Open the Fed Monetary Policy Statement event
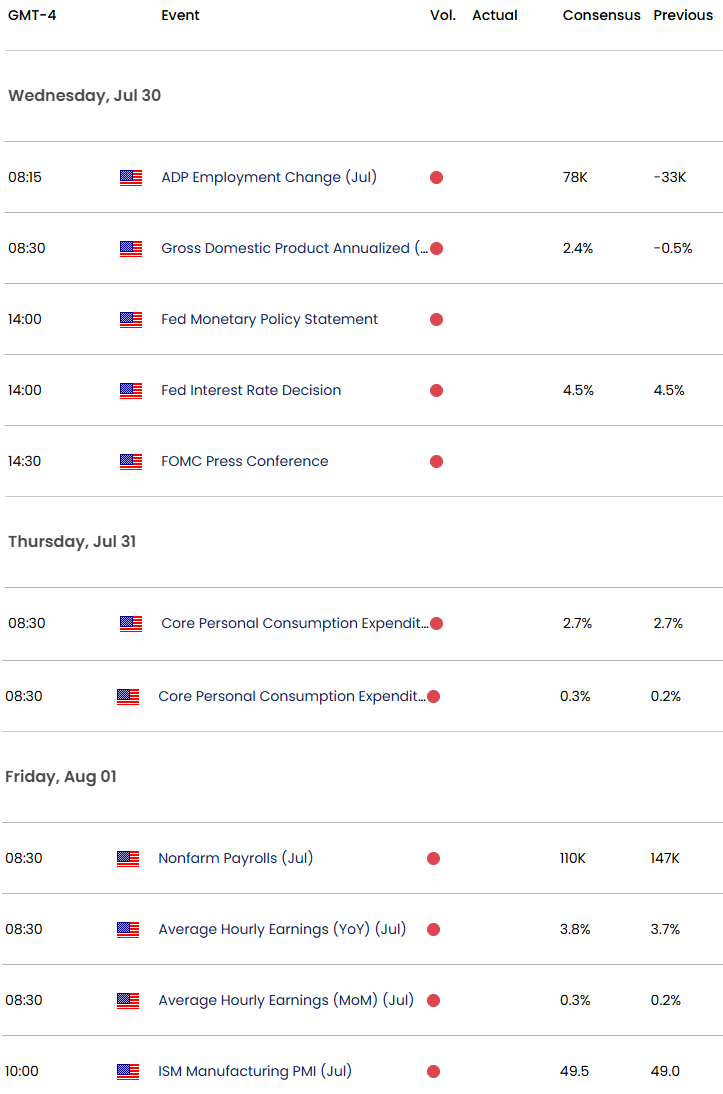This screenshot has width=723, height=1094. (269, 320)
